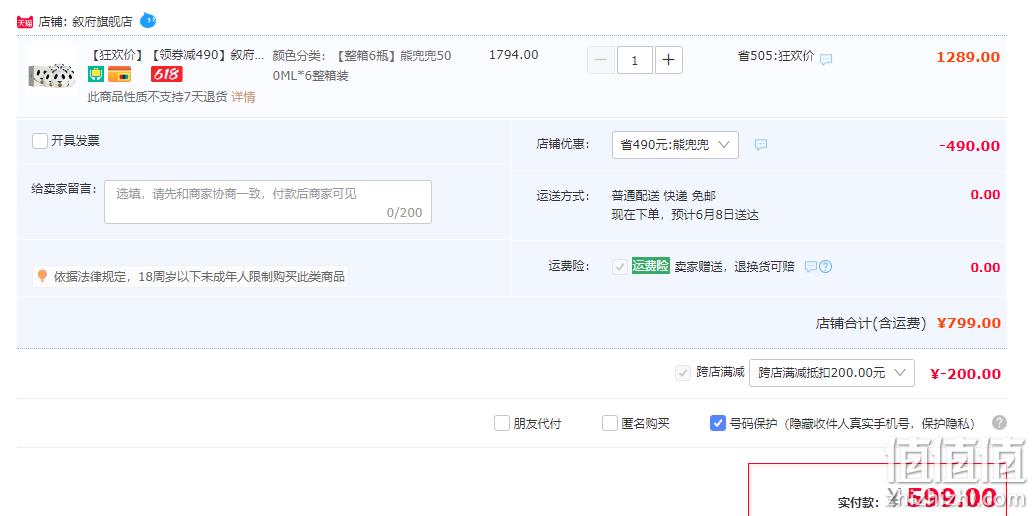The height and width of the screenshot is (516, 1035).
Task: Click the item price 1289.00
Action: (968, 57)
